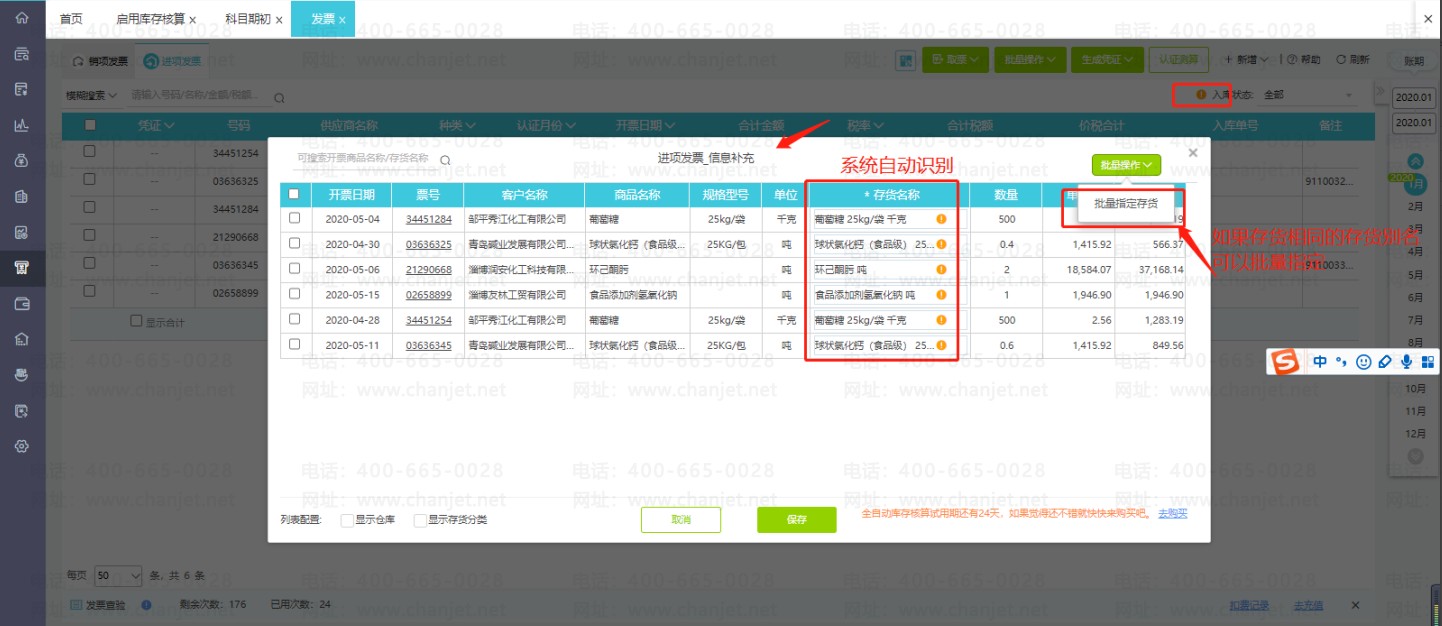Viewport: 1442px width, 626px height.
Task: Click the Sogou input method S logo
Action: (1286, 362)
